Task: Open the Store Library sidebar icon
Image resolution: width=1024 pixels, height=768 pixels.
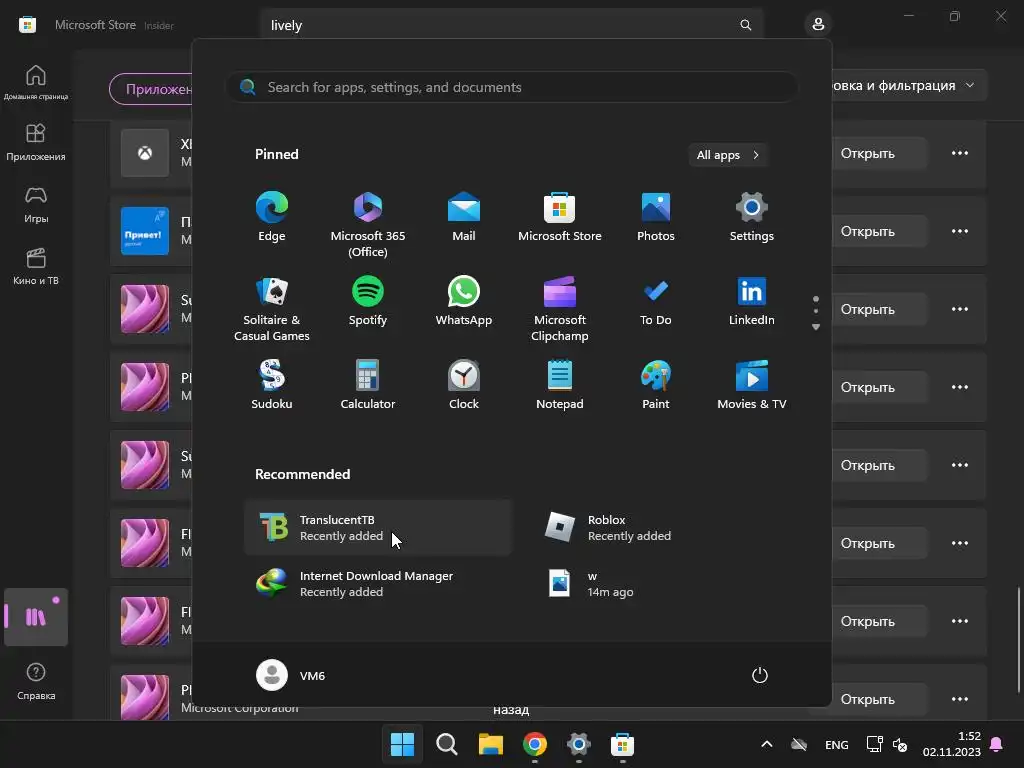Action: coord(36,617)
